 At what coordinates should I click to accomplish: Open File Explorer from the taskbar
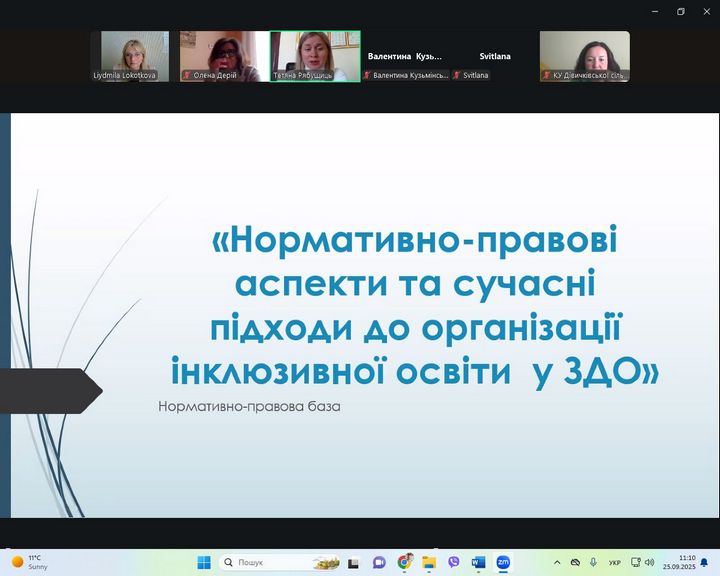tap(429, 562)
